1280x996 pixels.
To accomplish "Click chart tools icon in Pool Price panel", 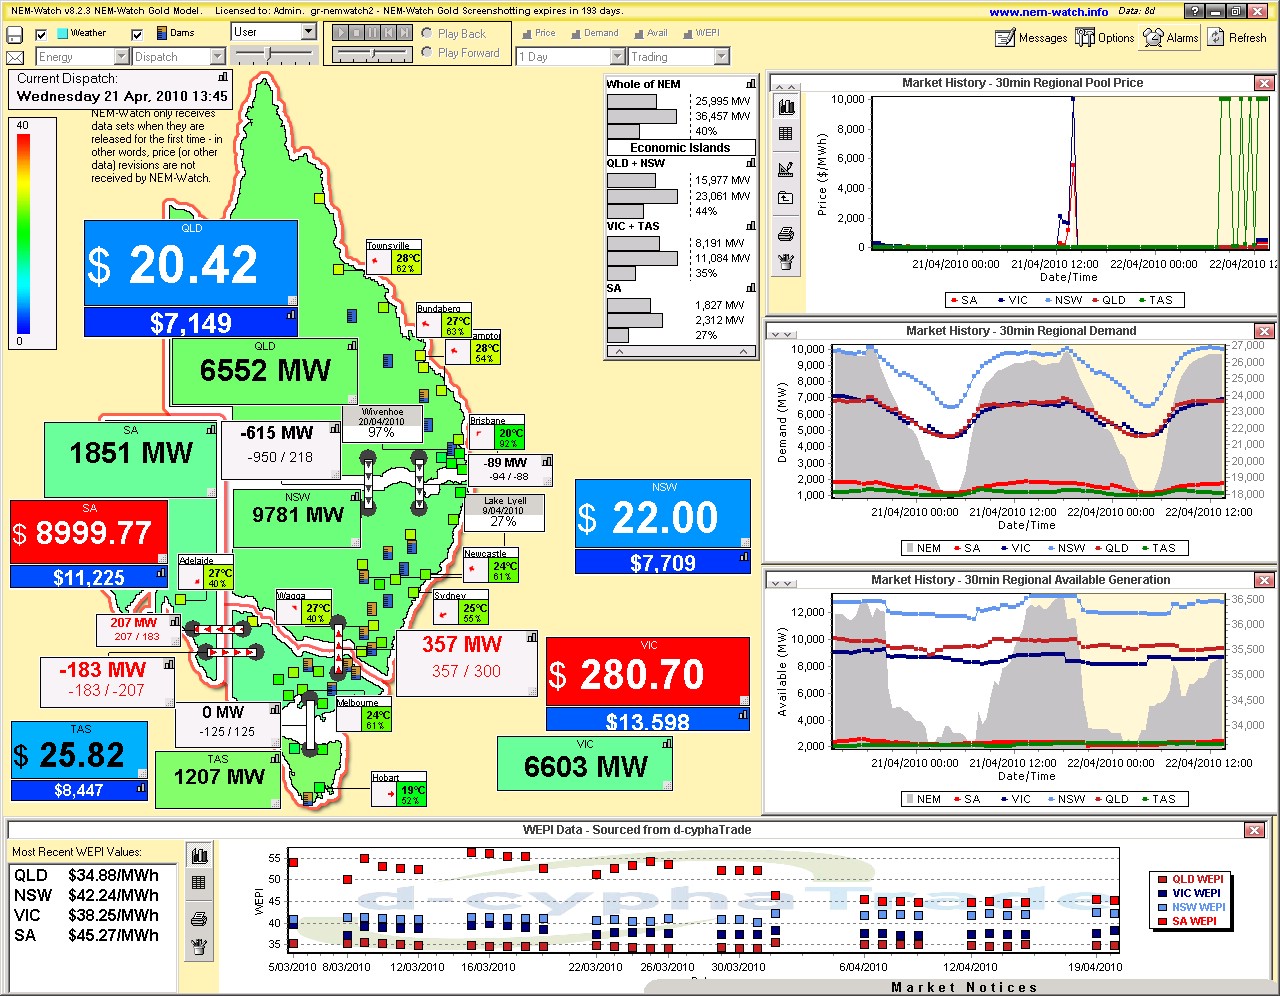I will click(786, 169).
